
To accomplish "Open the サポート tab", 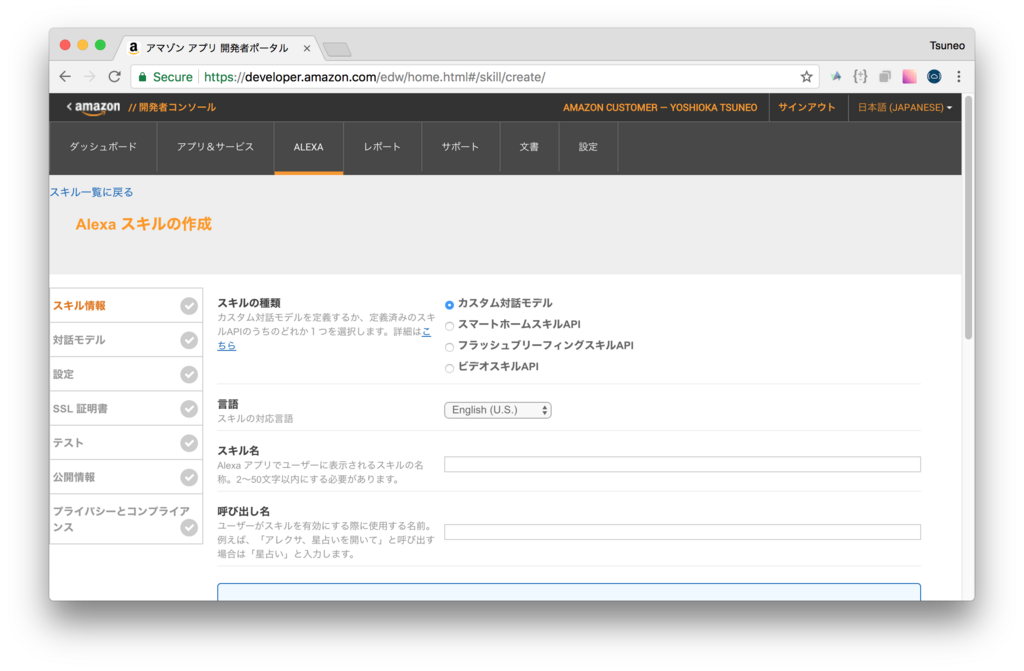I will tap(460, 147).
